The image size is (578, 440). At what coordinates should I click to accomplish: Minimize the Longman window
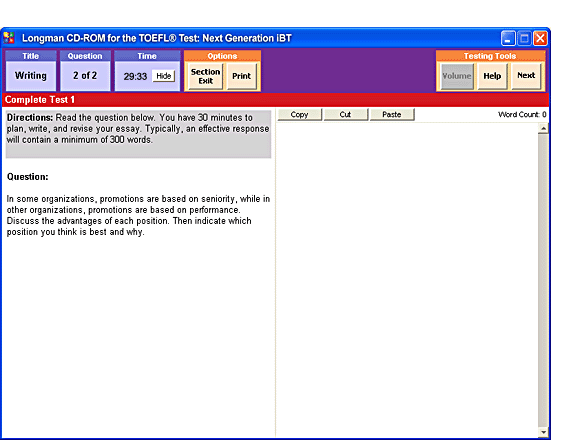click(508, 38)
